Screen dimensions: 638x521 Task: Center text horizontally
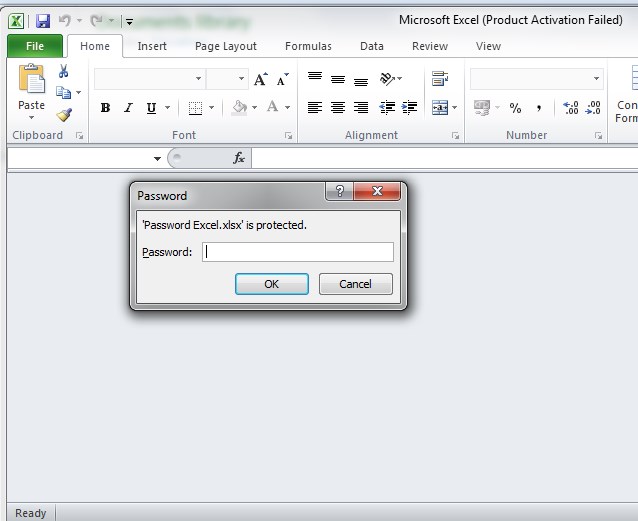pos(338,108)
